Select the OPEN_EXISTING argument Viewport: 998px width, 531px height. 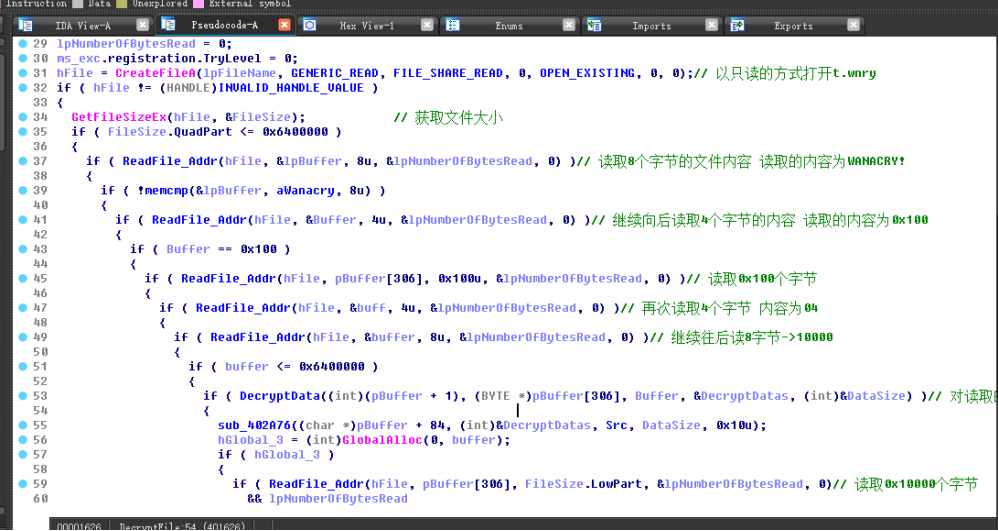(587, 73)
